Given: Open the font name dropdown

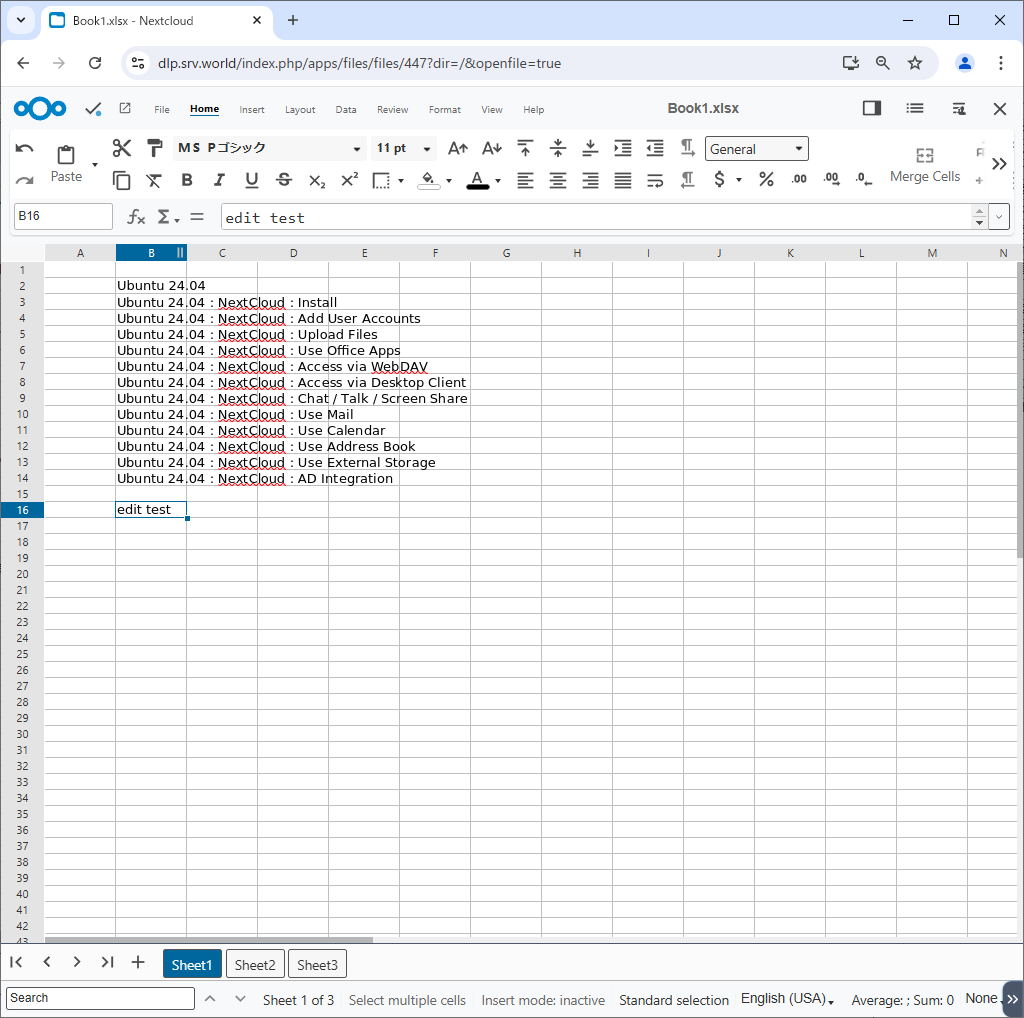Looking at the screenshot, I should (x=357, y=149).
